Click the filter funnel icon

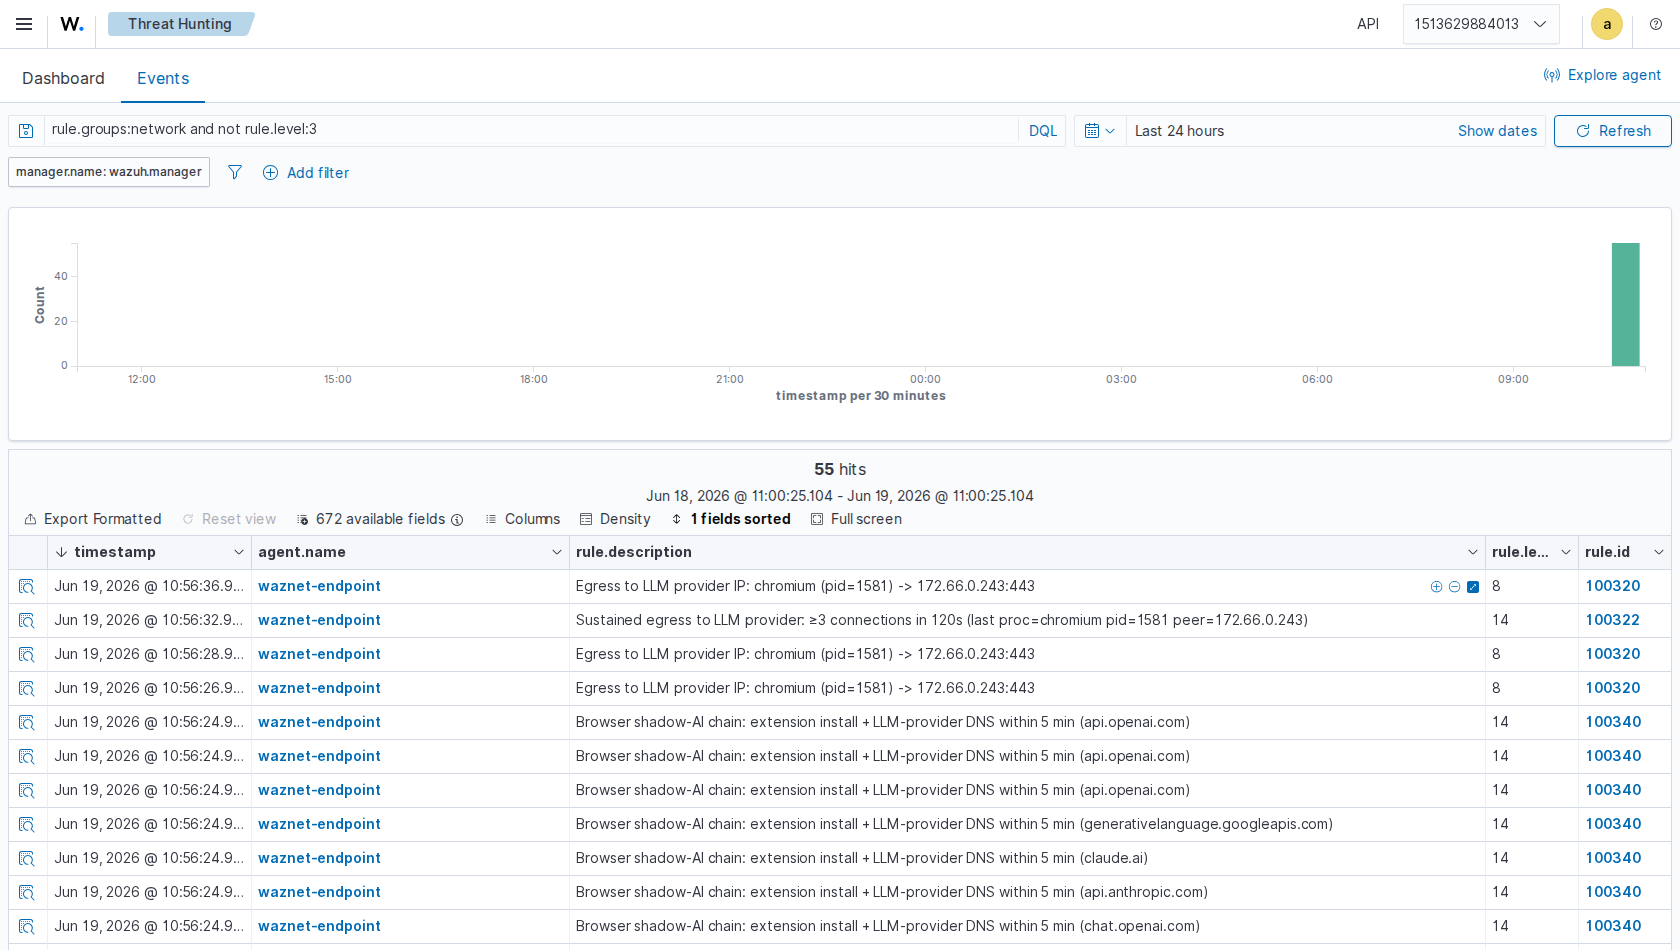click(x=235, y=172)
